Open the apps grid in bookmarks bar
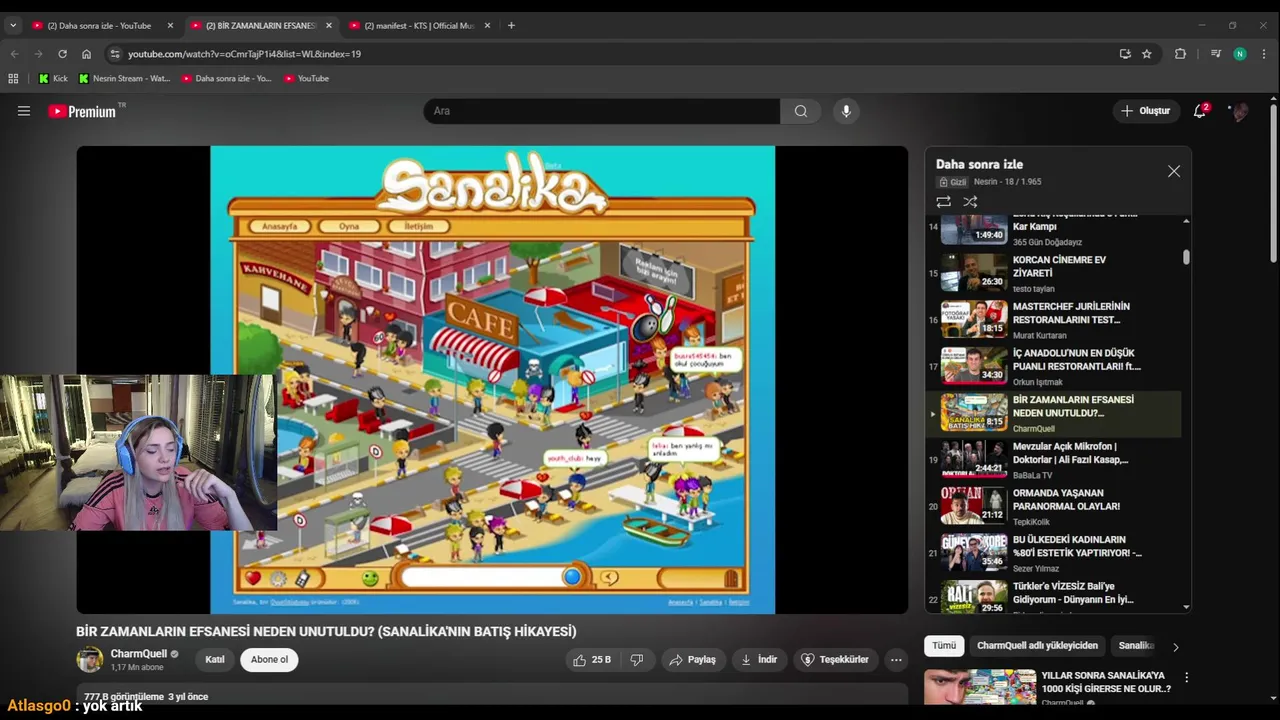The height and width of the screenshot is (720, 1280). [13, 78]
